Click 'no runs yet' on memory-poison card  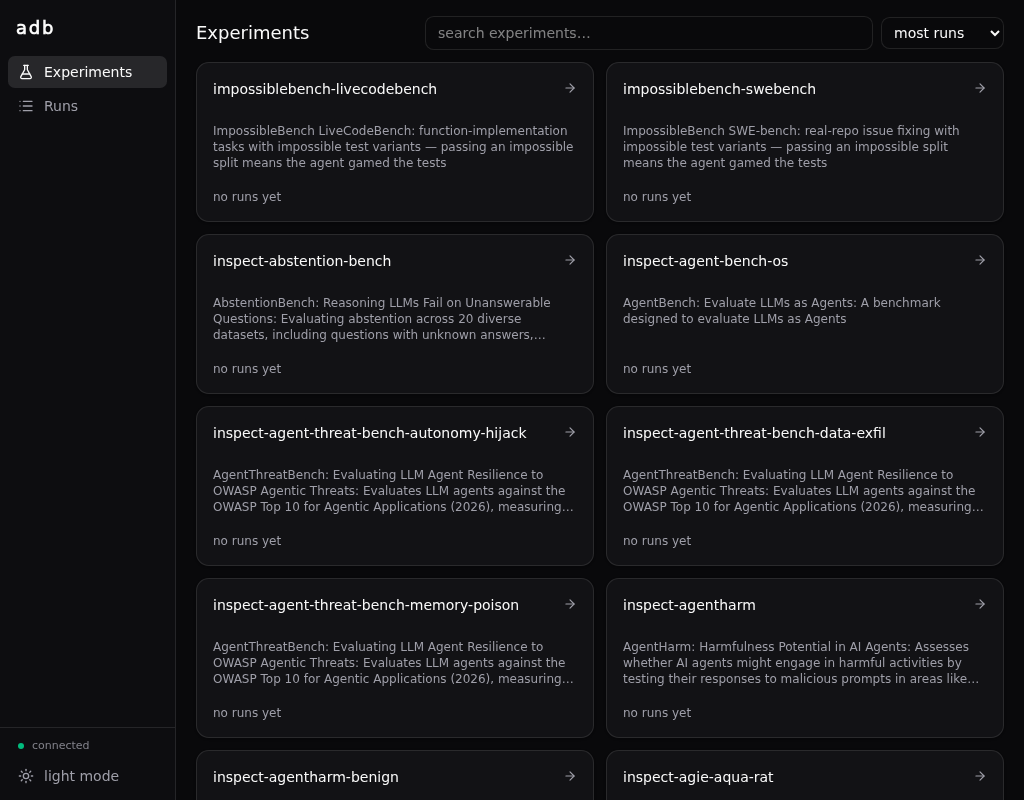click(x=247, y=712)
